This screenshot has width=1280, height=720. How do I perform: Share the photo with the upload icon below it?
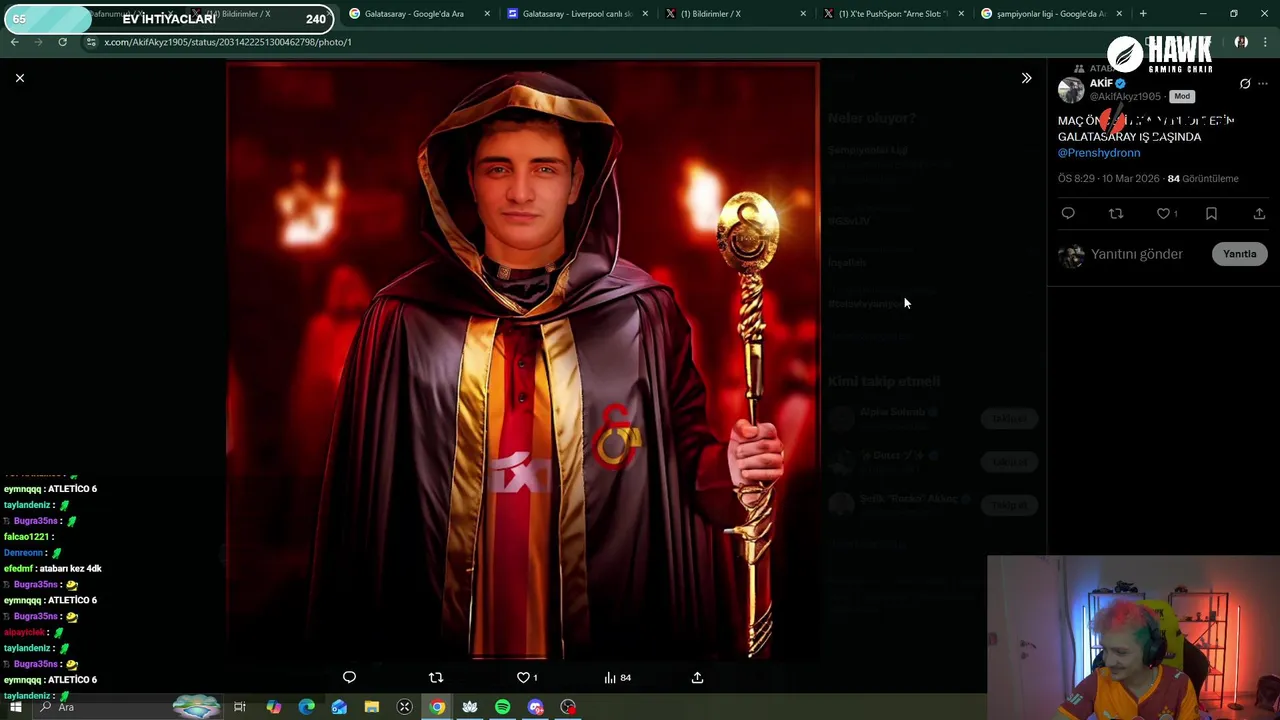coord(698,677)
